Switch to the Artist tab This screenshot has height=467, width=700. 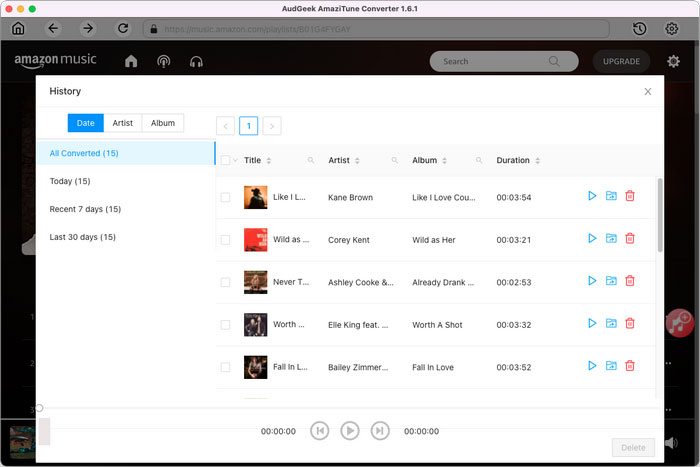point(123,123)
